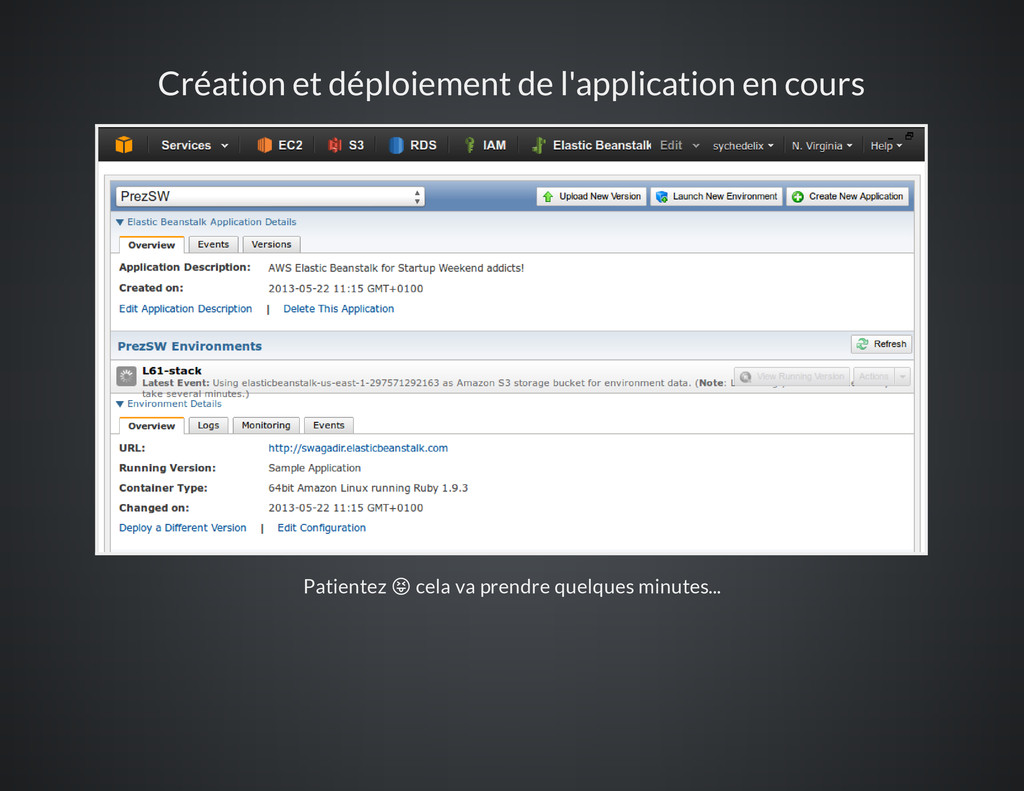
Task: Open the PrezSW application selector
Action: 270,197
